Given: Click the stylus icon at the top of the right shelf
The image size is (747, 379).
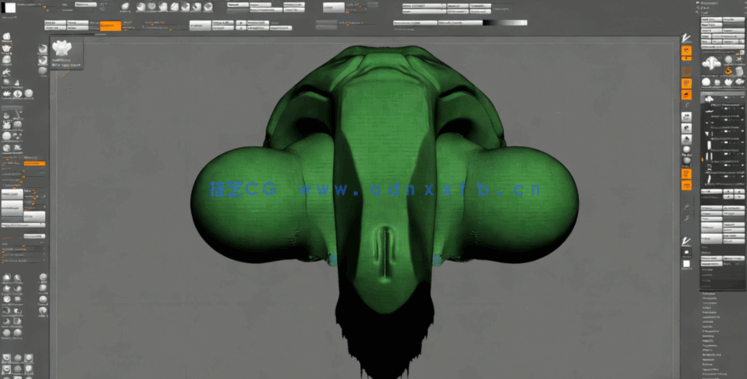Looking at the screenshot, I should click(x=686, y=39).
